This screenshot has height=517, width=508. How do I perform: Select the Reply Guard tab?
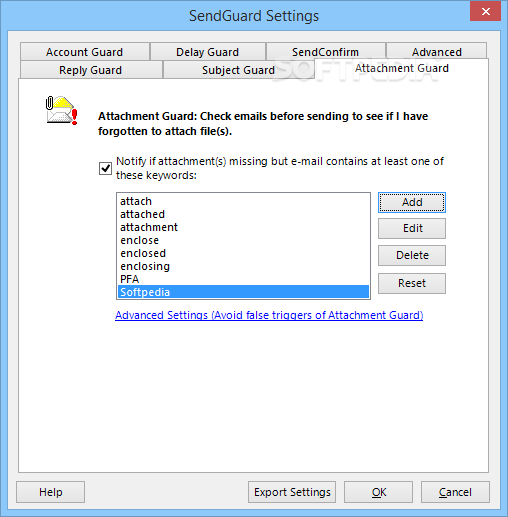coord(91,70)
